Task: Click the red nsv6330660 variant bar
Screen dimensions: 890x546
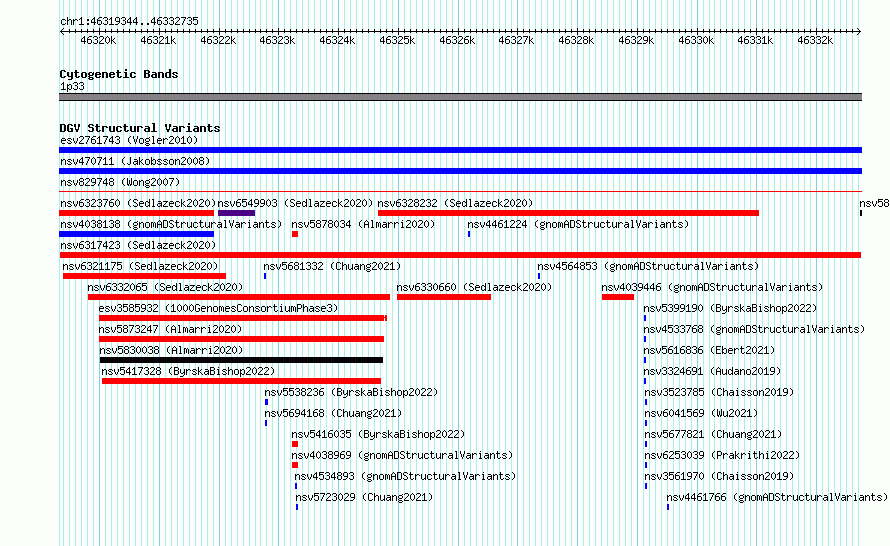Action: 444,297
